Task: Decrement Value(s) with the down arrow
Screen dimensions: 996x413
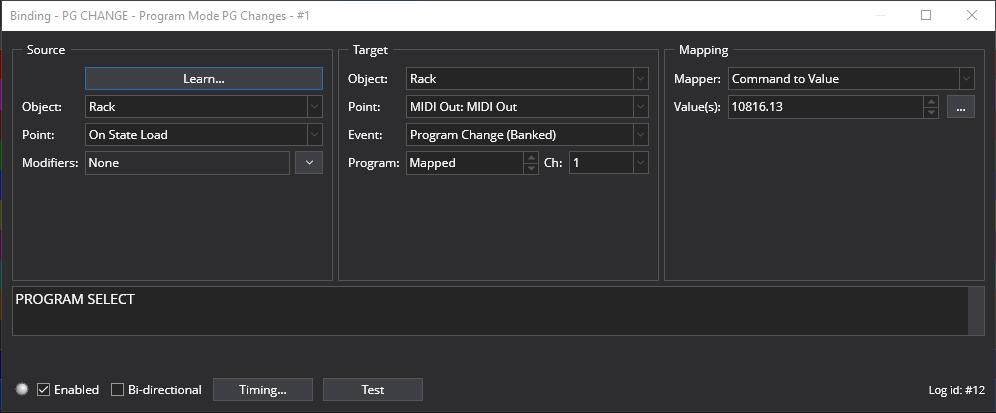Action: point(931,112)
